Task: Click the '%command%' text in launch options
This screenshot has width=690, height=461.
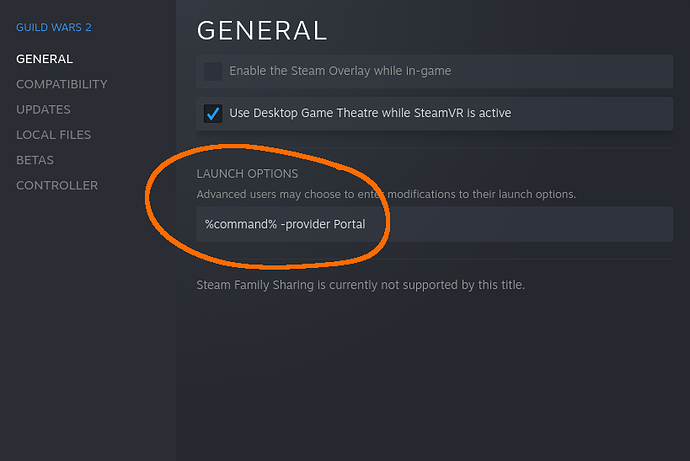Action: [x=241, y=224]
